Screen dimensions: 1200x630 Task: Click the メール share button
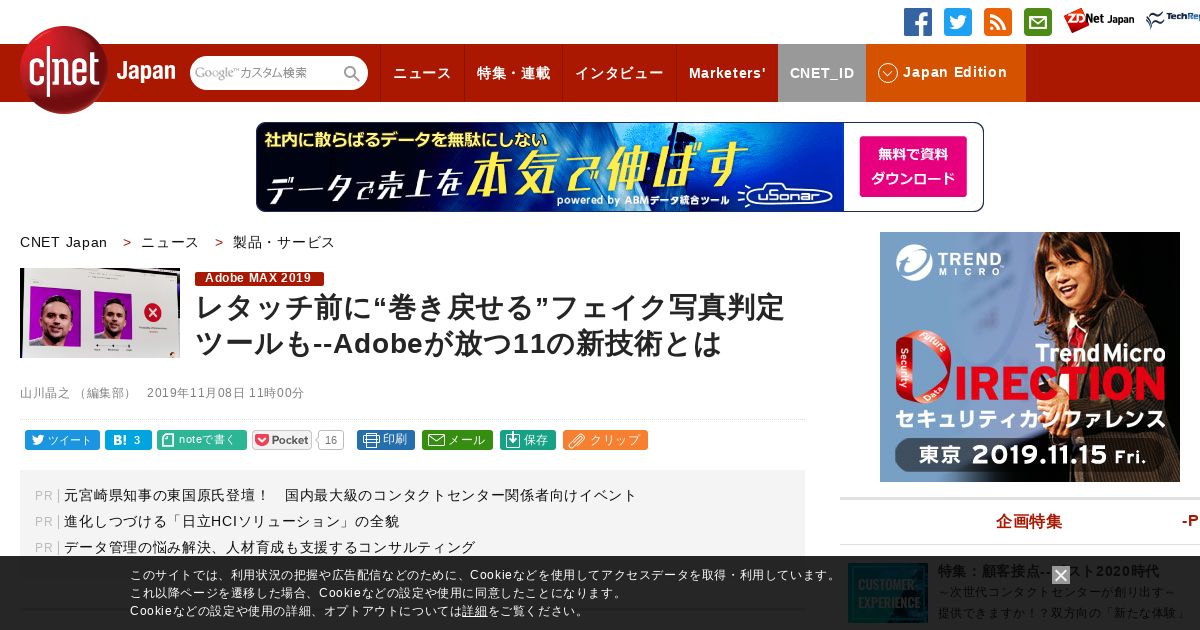(457, 440)
